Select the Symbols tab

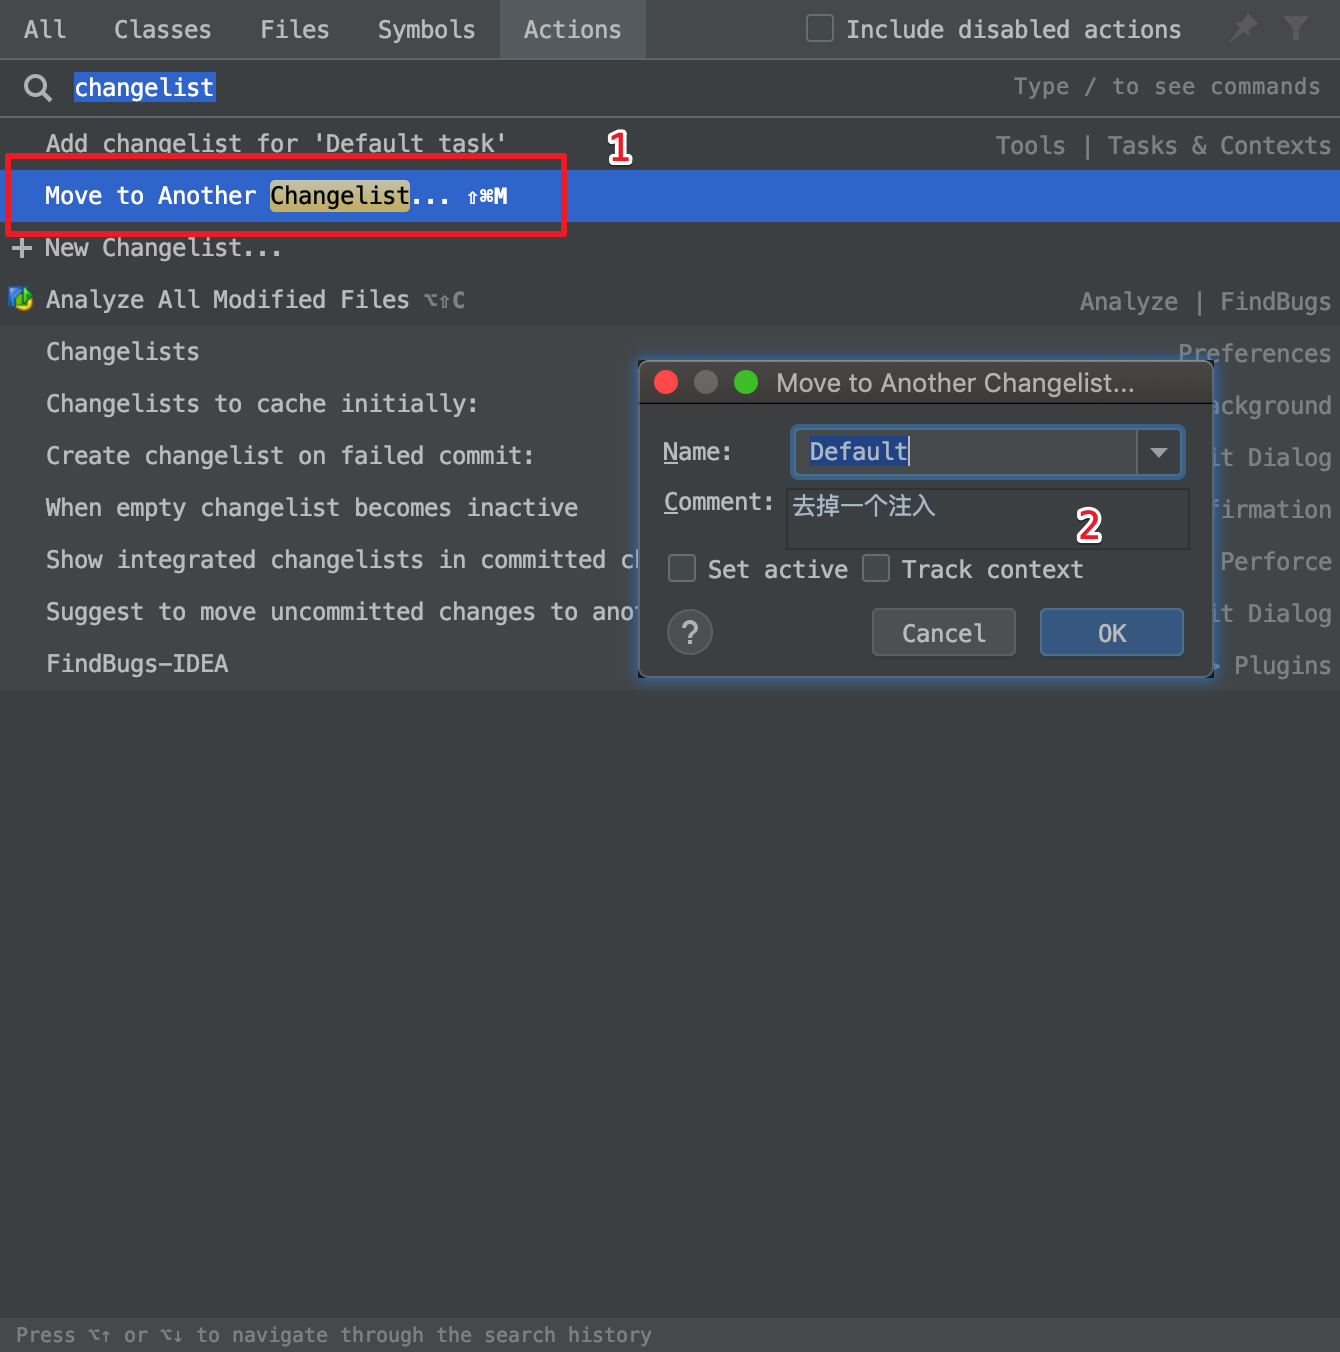point(426,29)
